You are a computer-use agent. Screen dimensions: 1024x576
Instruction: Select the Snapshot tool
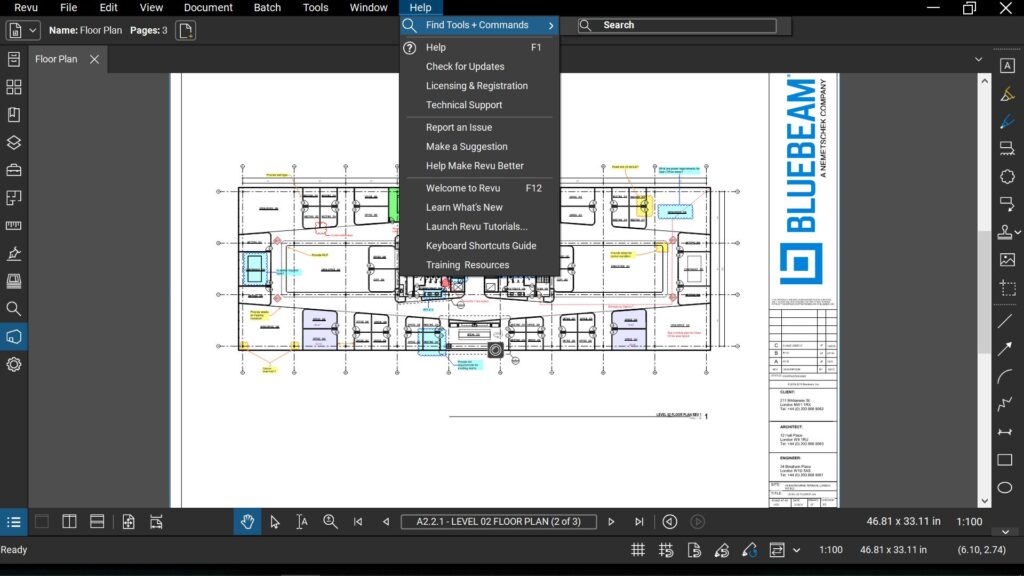(1007, 287)
